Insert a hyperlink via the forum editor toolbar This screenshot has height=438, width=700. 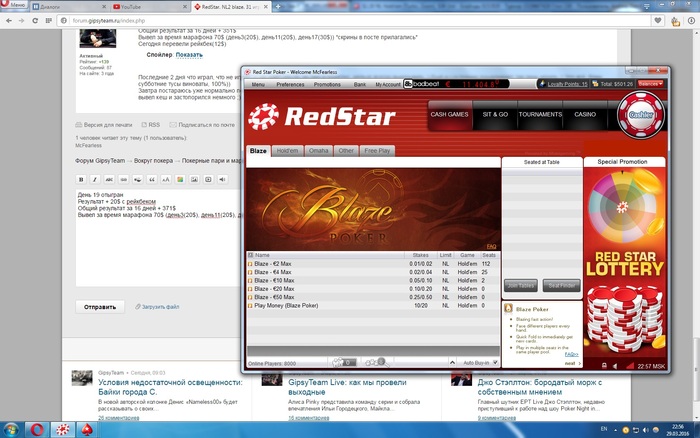pyautogui.click(x=124, y=179)
